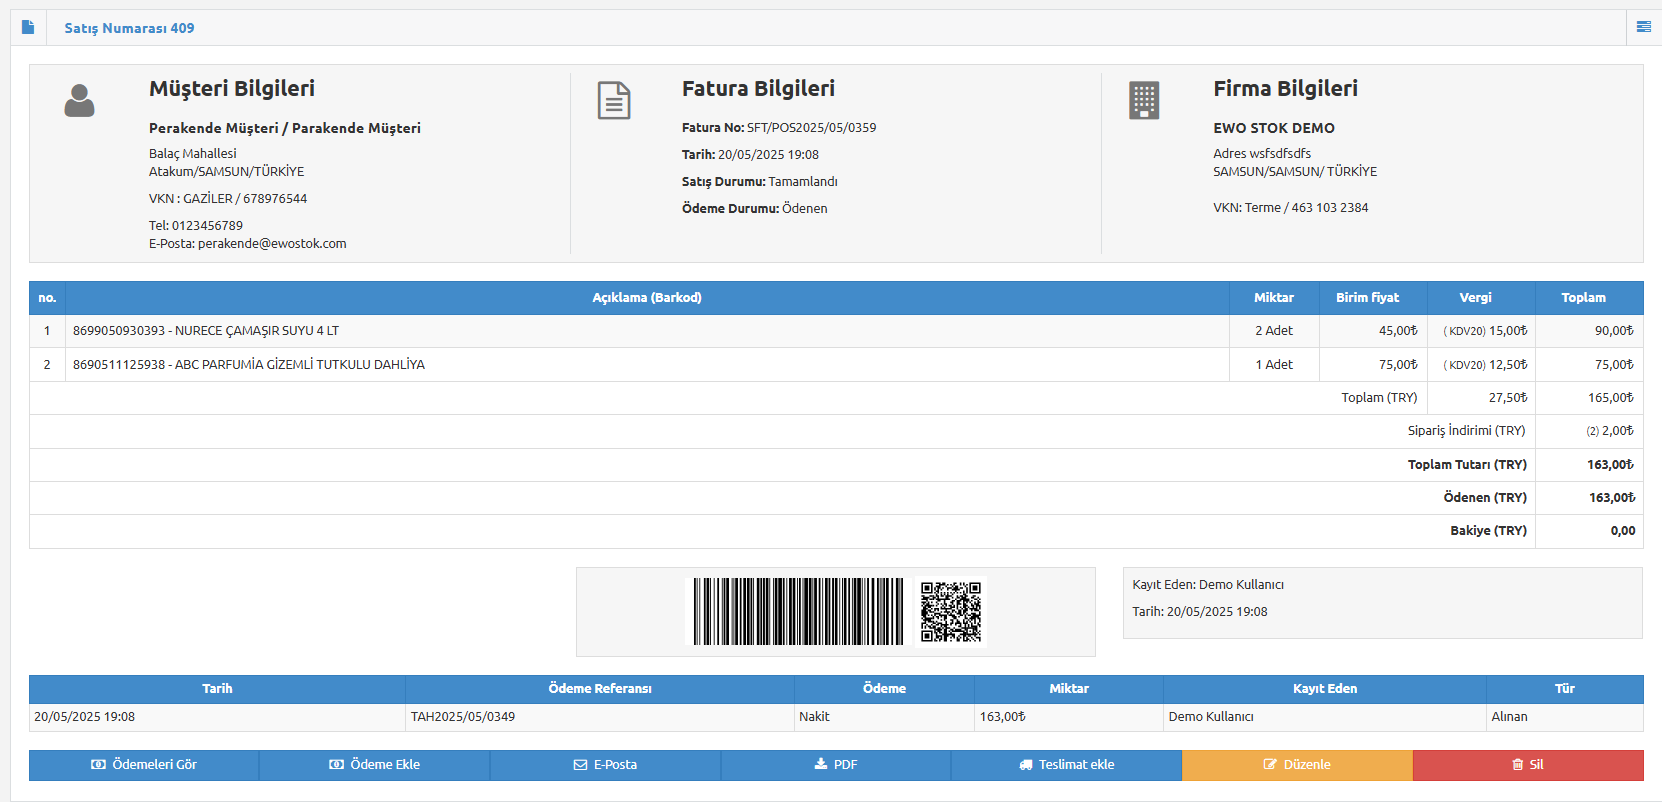
Task: Click the Satış Numarası 409 title
Action: (130, 28)
